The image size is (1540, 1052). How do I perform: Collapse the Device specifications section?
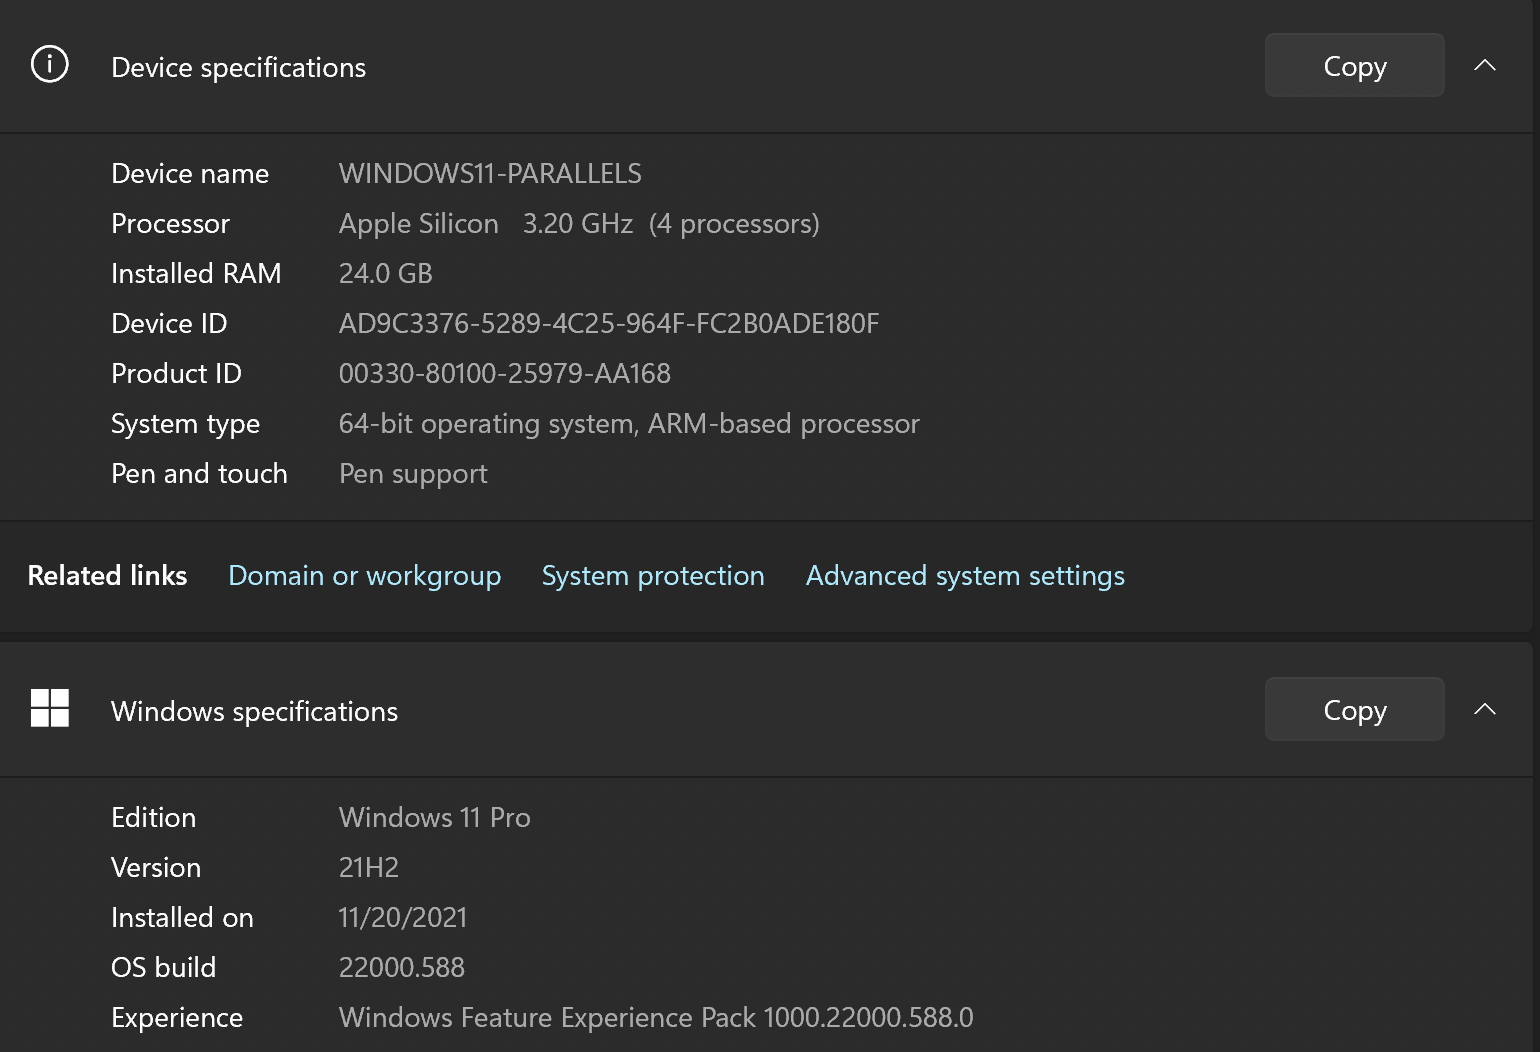point(1485,65)
